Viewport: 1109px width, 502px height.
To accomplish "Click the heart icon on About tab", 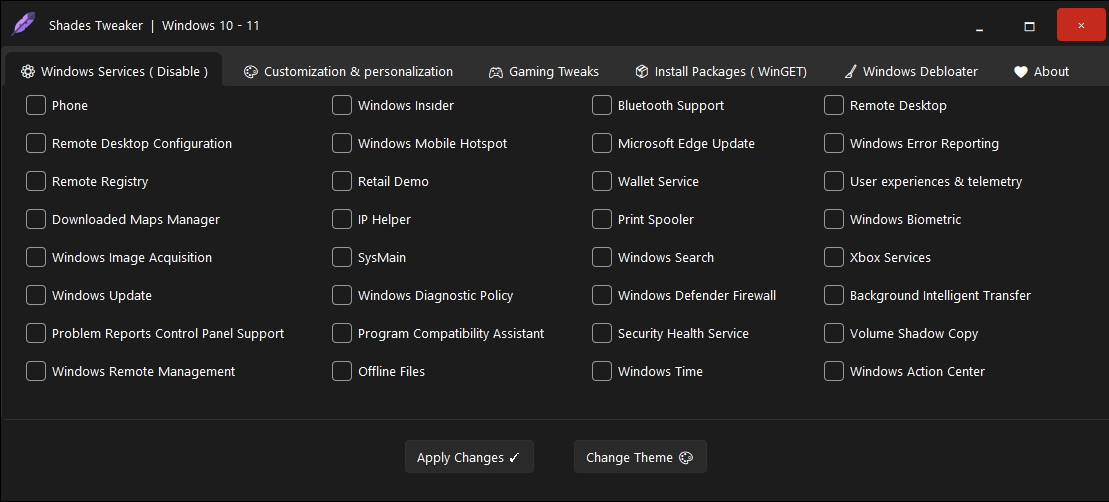I will tap(1020, 71).
